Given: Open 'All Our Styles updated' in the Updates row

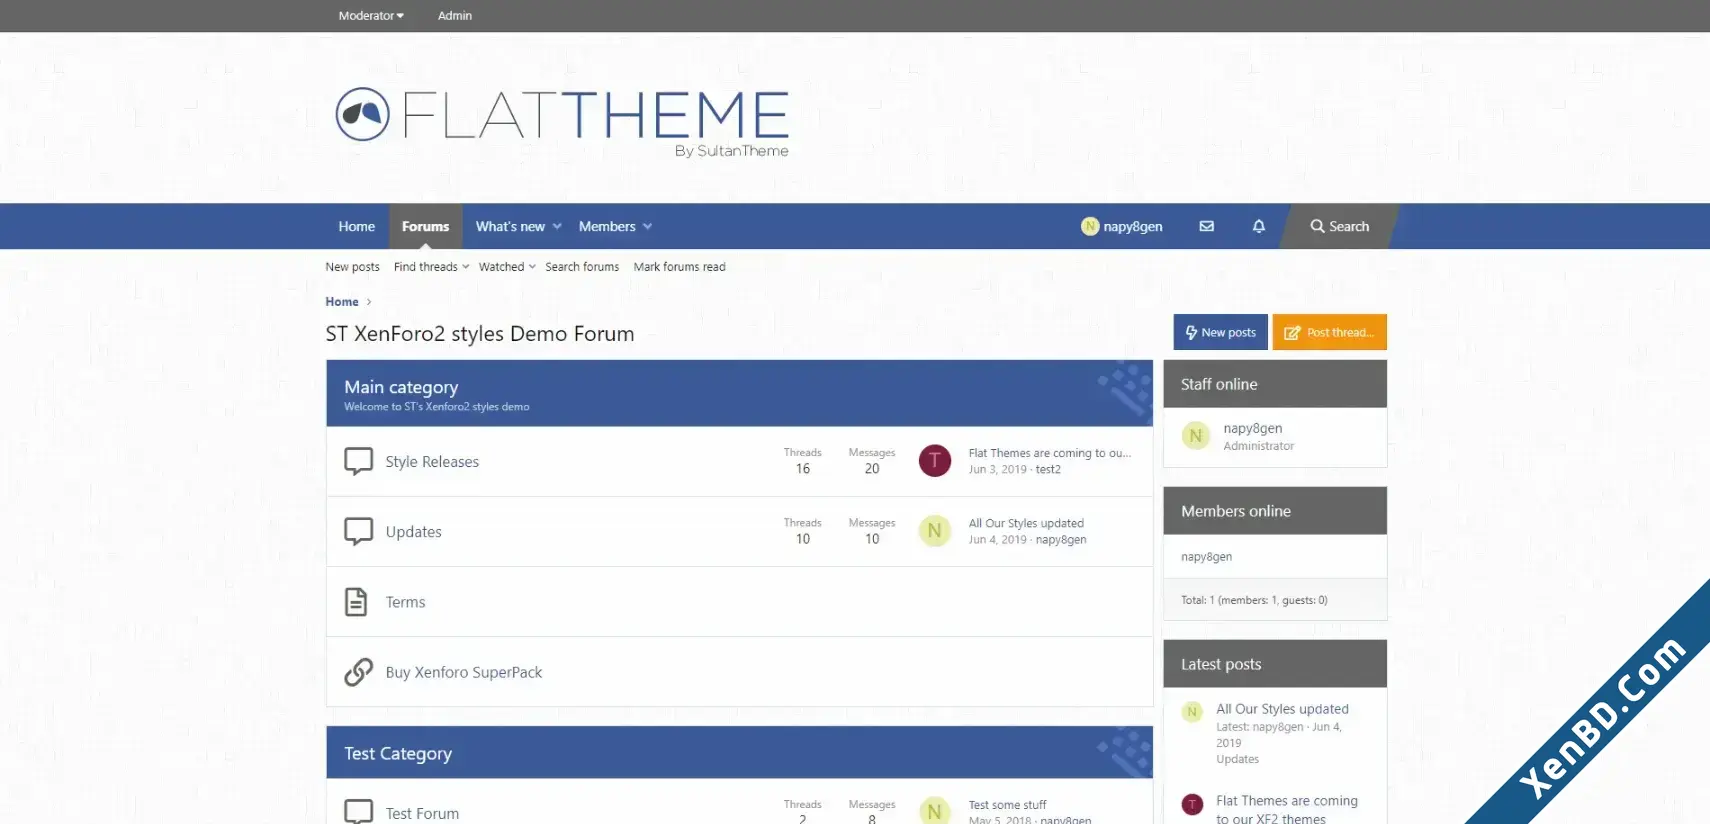Looking at the screenshot, I should click(1026, 523).
